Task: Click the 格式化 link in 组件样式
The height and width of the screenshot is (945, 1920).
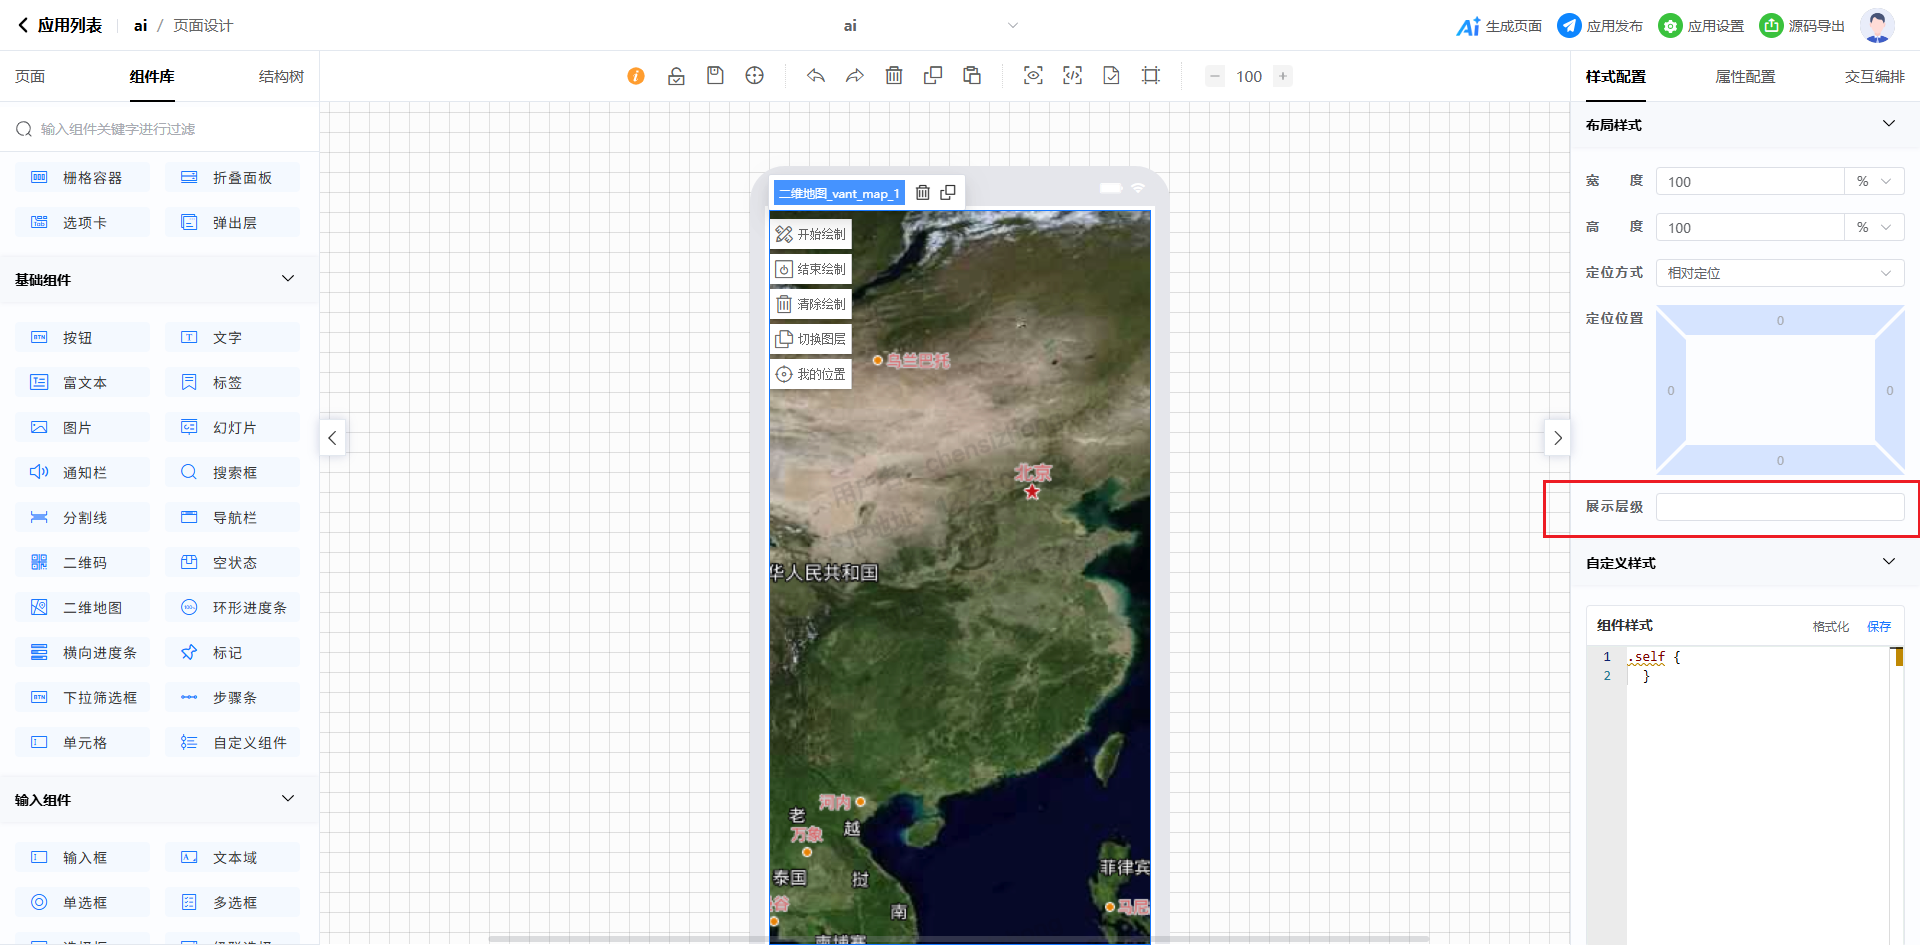Action: click(1830, 627)
